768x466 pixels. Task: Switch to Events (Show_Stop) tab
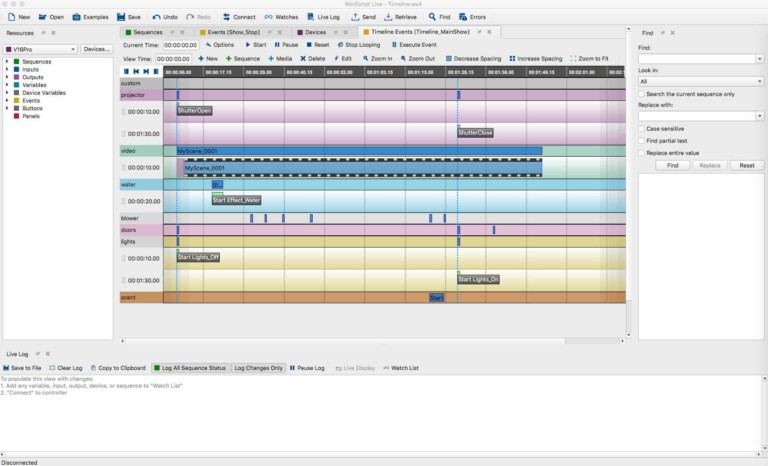tap(233, 32)
